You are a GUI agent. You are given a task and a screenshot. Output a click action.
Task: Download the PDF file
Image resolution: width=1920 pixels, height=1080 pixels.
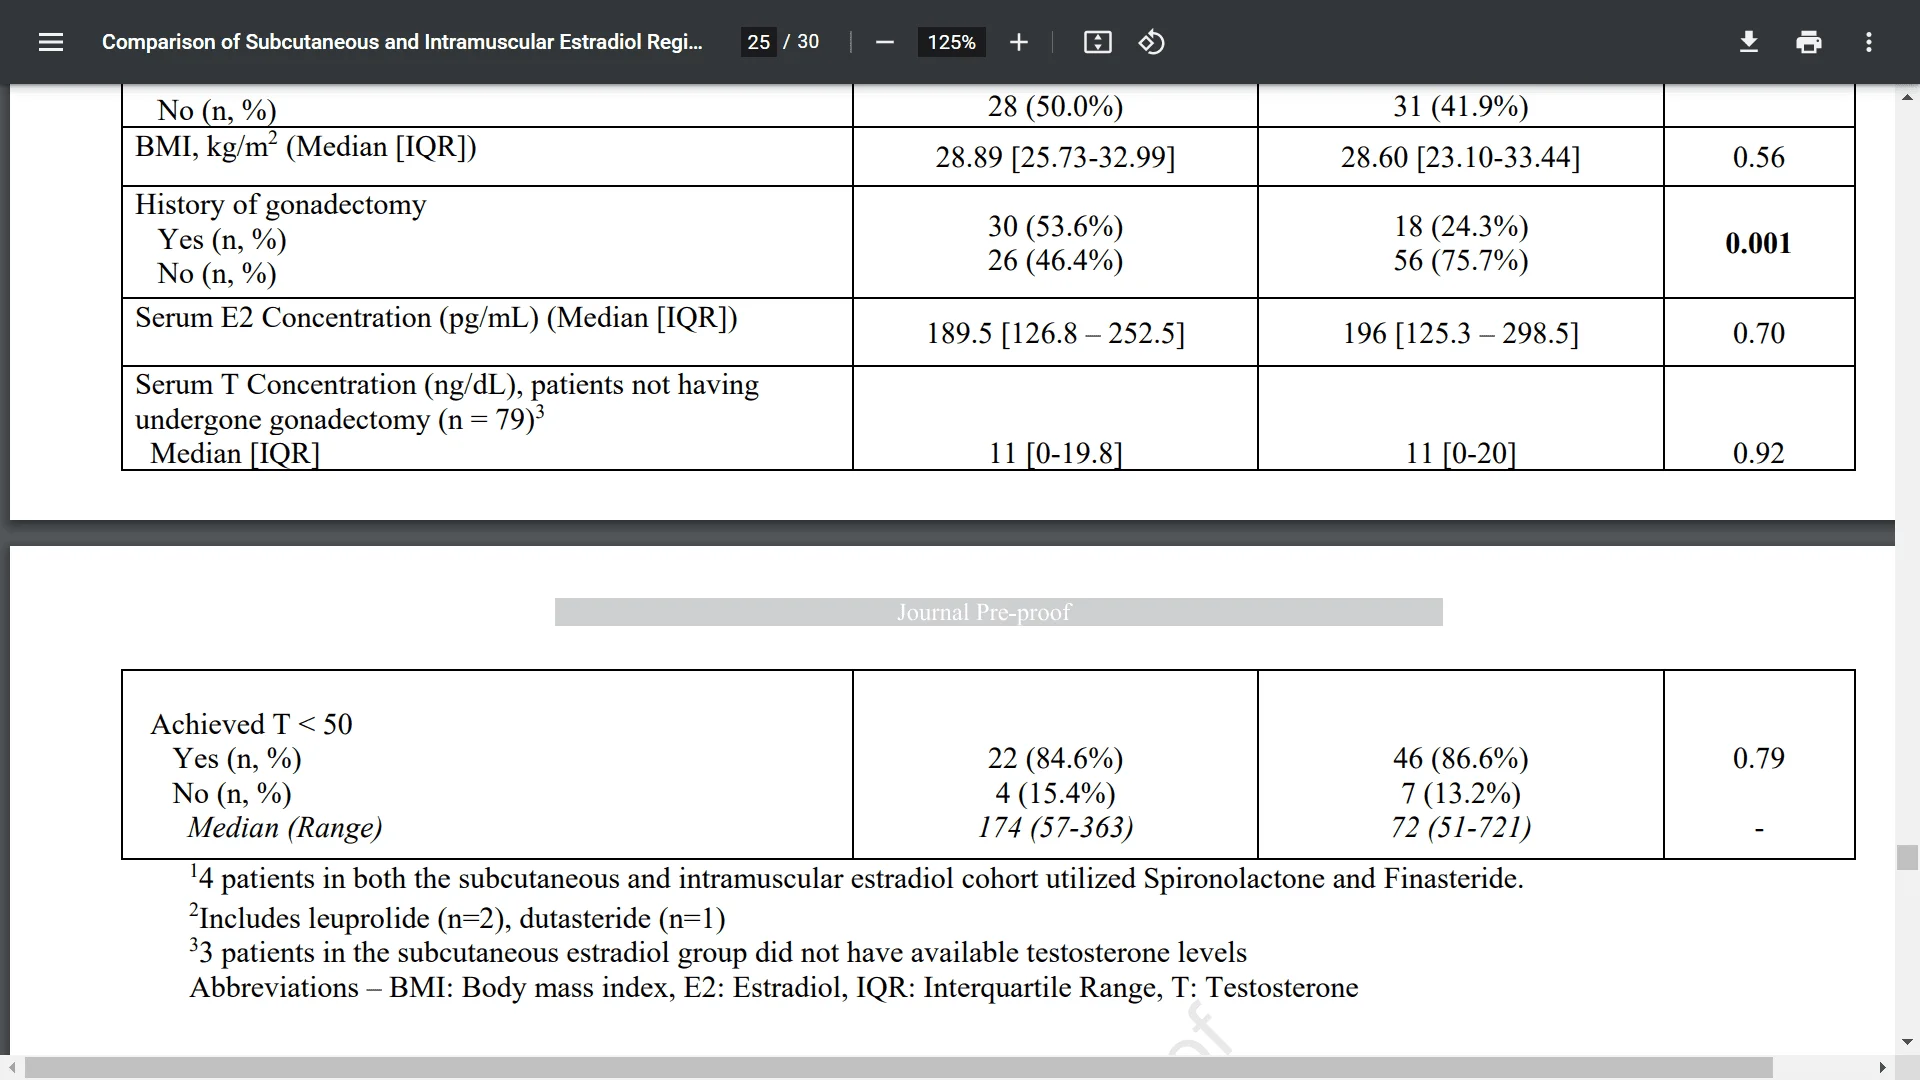pyautogui.click(x=1749, y=42)
